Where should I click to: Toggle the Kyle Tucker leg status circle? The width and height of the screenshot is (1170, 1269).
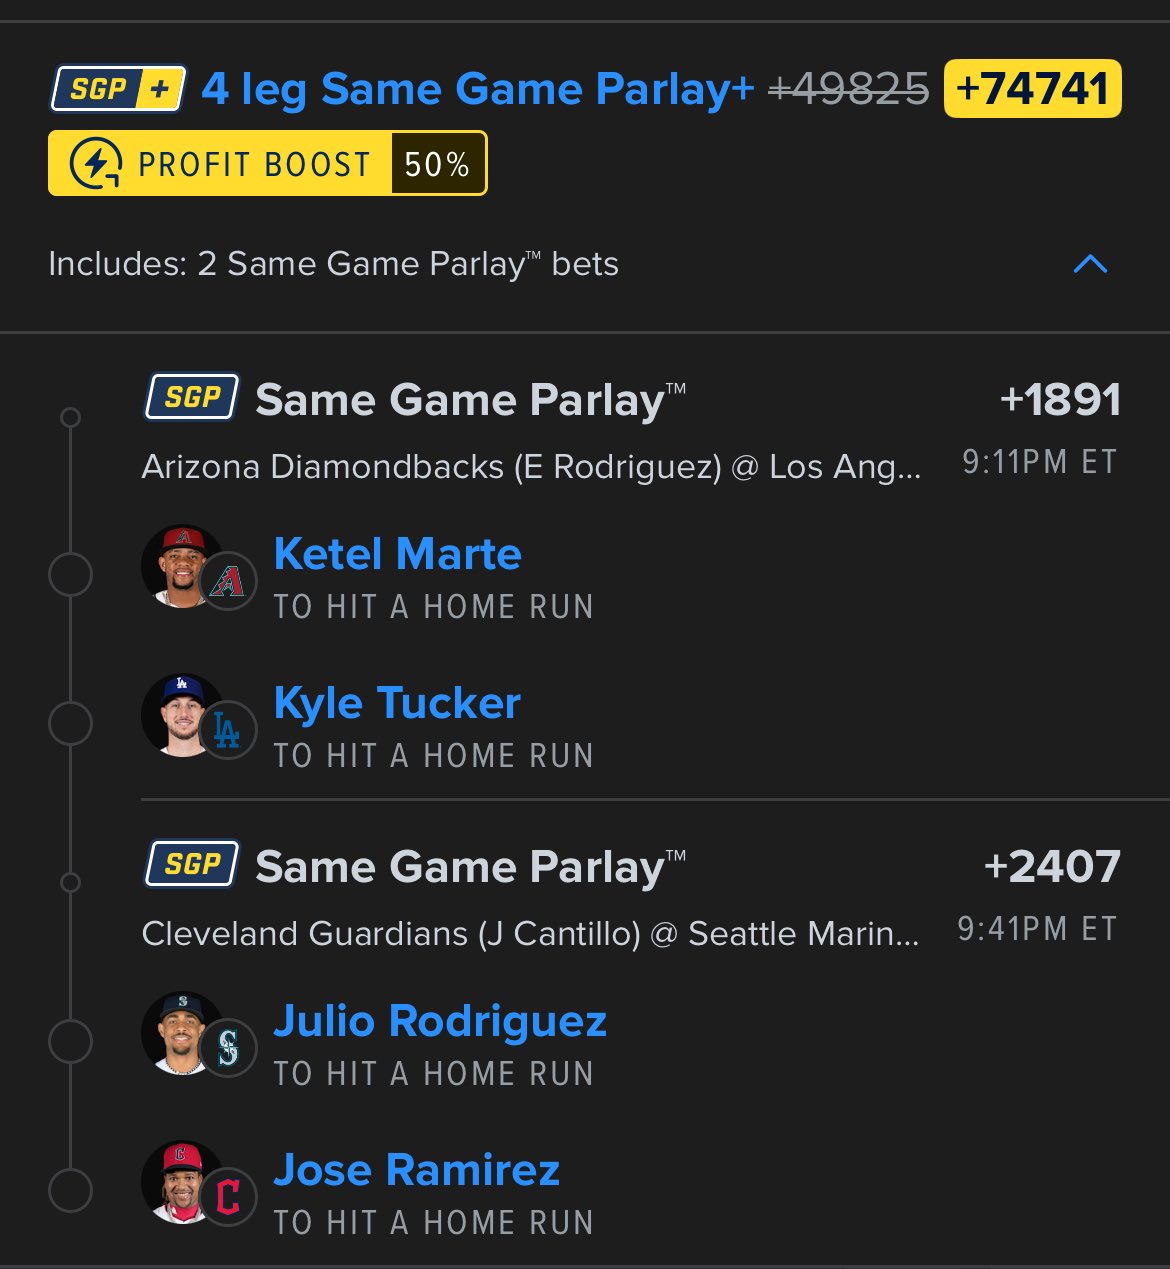pyautogui.click(x=71, y=724)
